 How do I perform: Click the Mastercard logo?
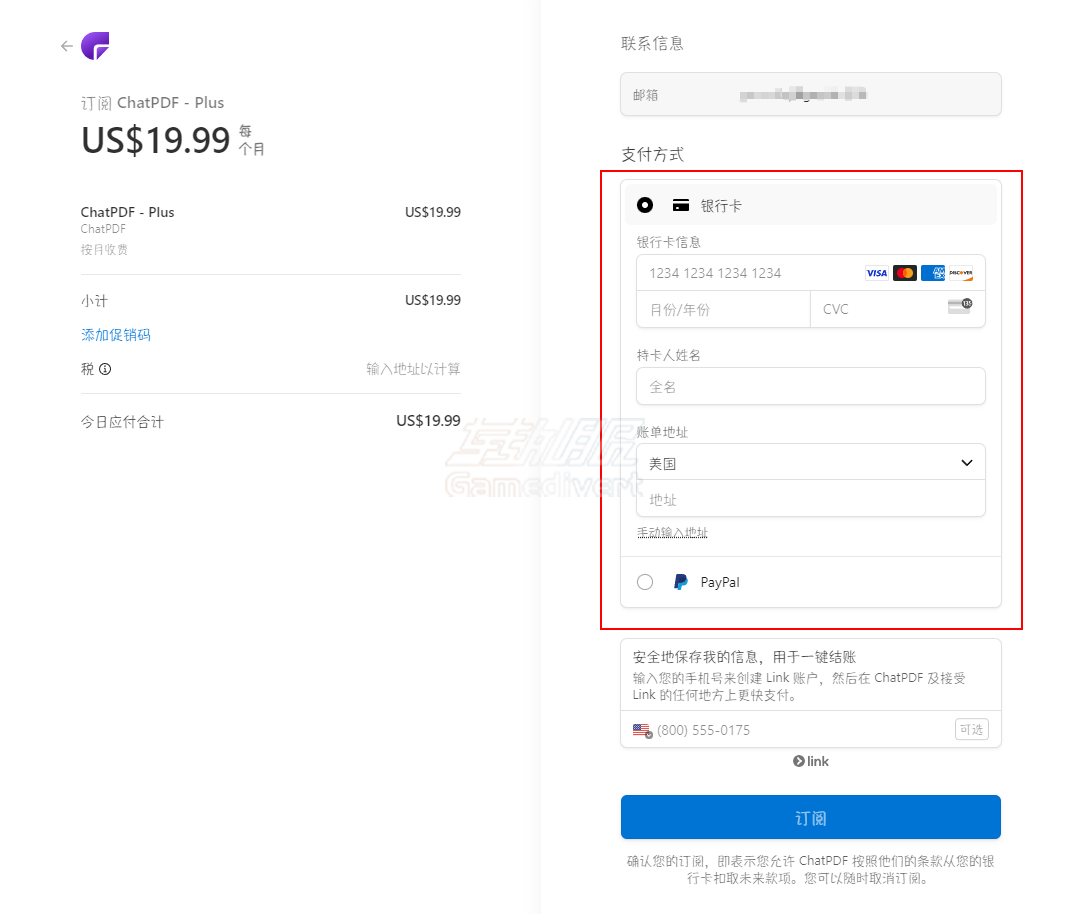904,273
